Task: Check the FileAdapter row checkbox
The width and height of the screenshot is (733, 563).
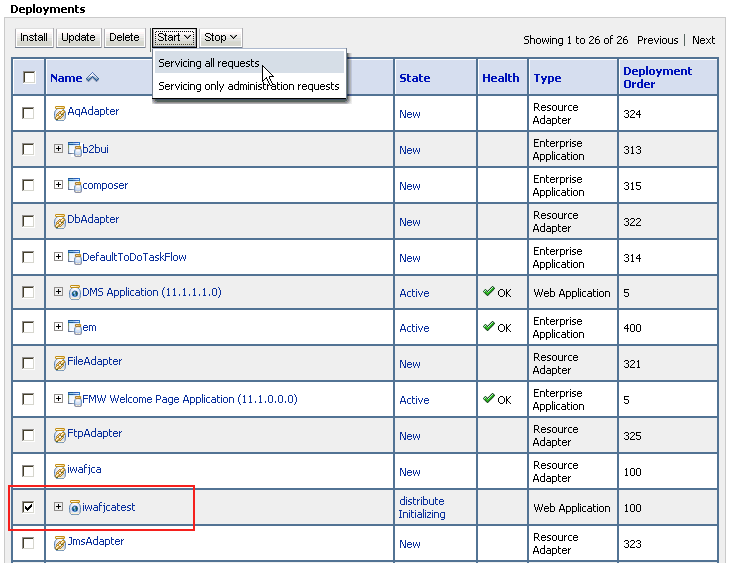Action: (28, 363)
